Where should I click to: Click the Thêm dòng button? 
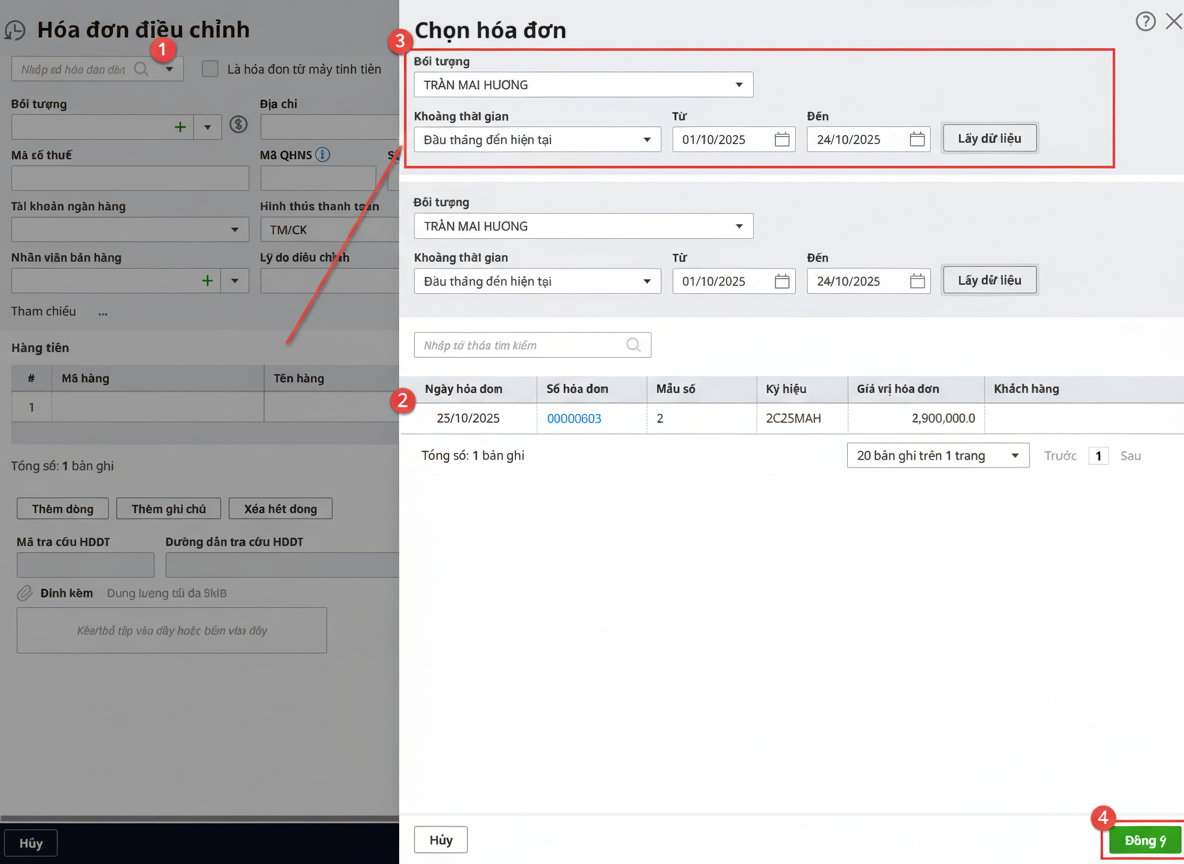[63, 509]
